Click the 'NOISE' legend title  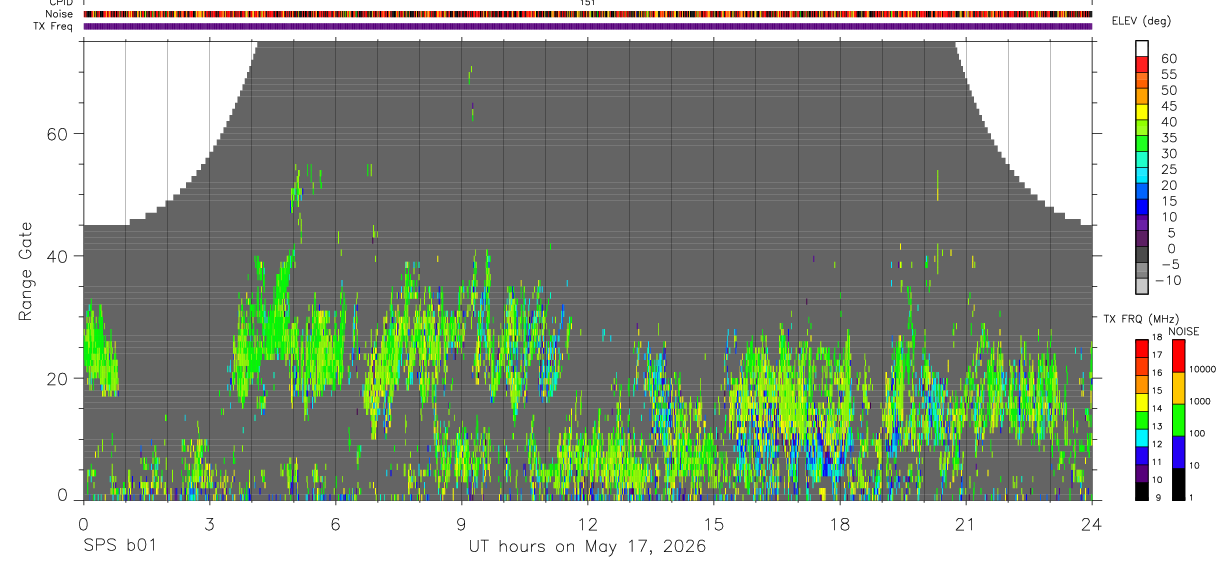pos(1183,331)
